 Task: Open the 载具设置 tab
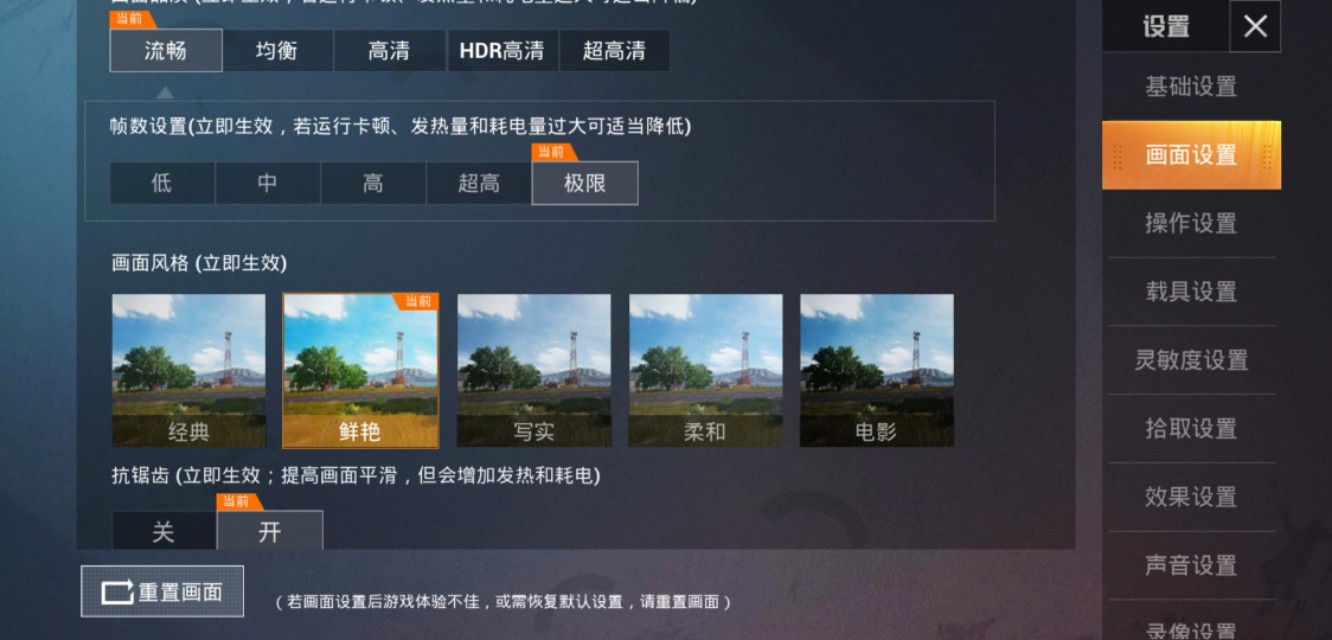[1191, 291]
